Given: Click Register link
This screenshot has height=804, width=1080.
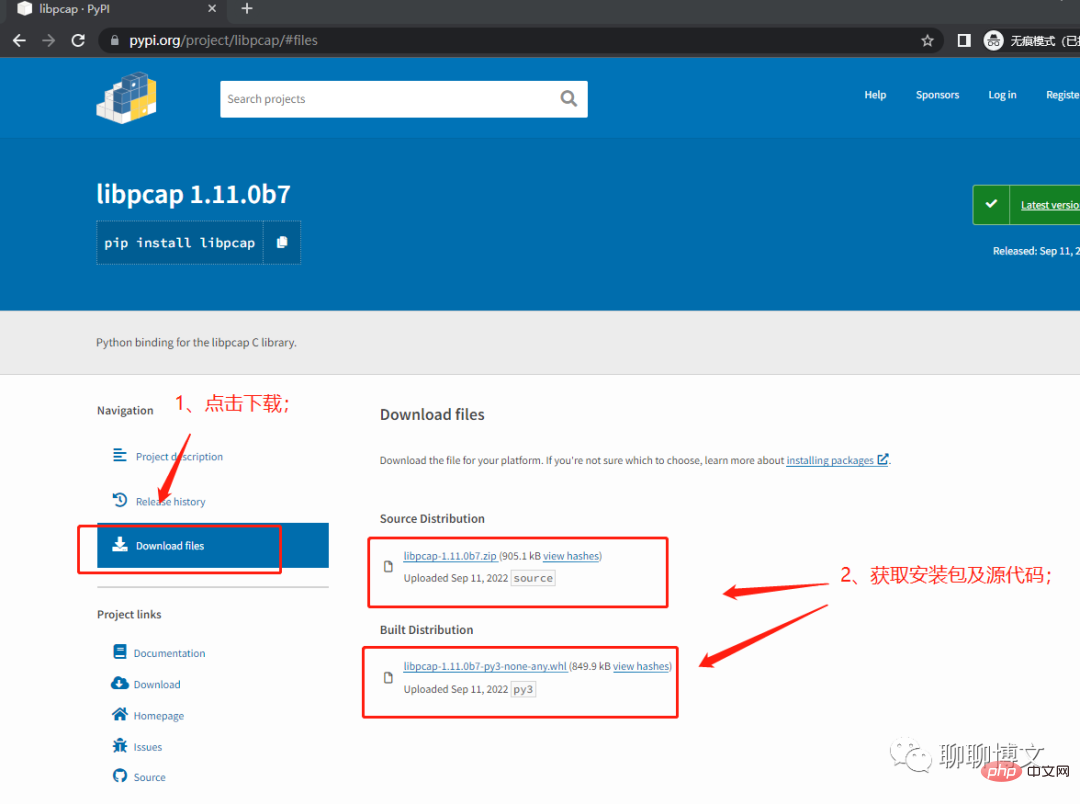Looking at the screenshot, I should [1062, 95].
